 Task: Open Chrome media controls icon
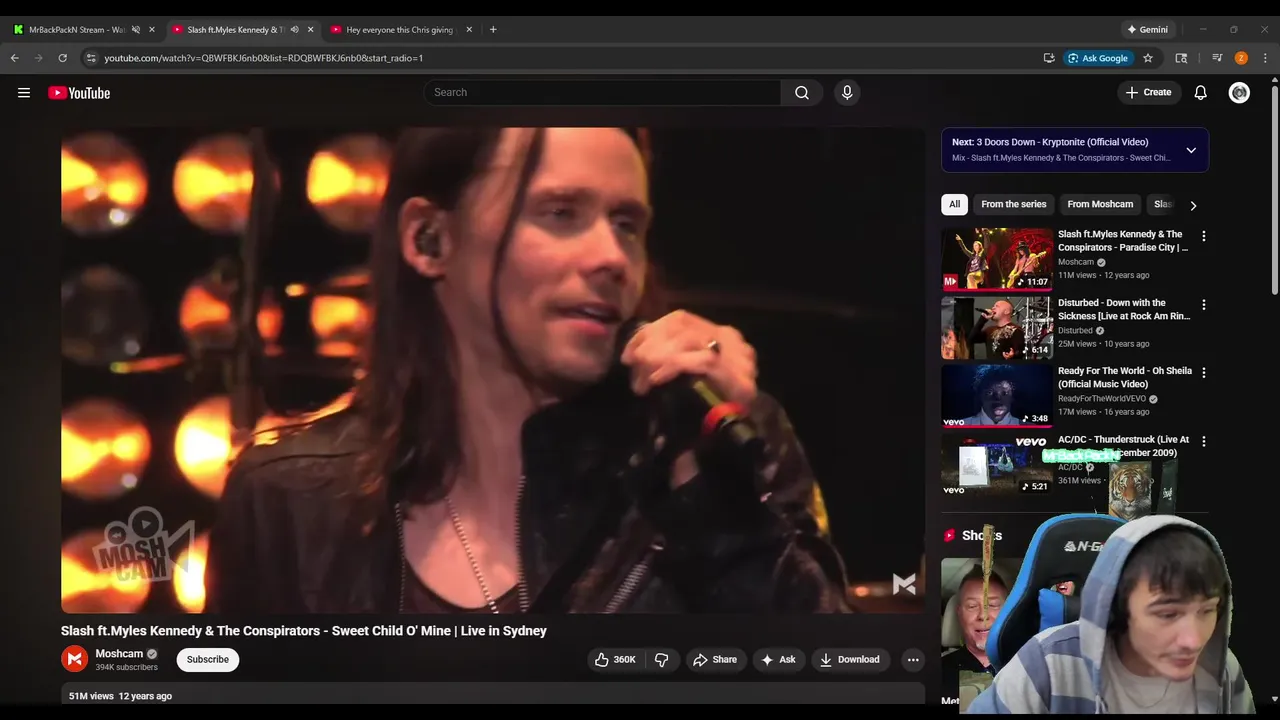[x=1217, y=58]
